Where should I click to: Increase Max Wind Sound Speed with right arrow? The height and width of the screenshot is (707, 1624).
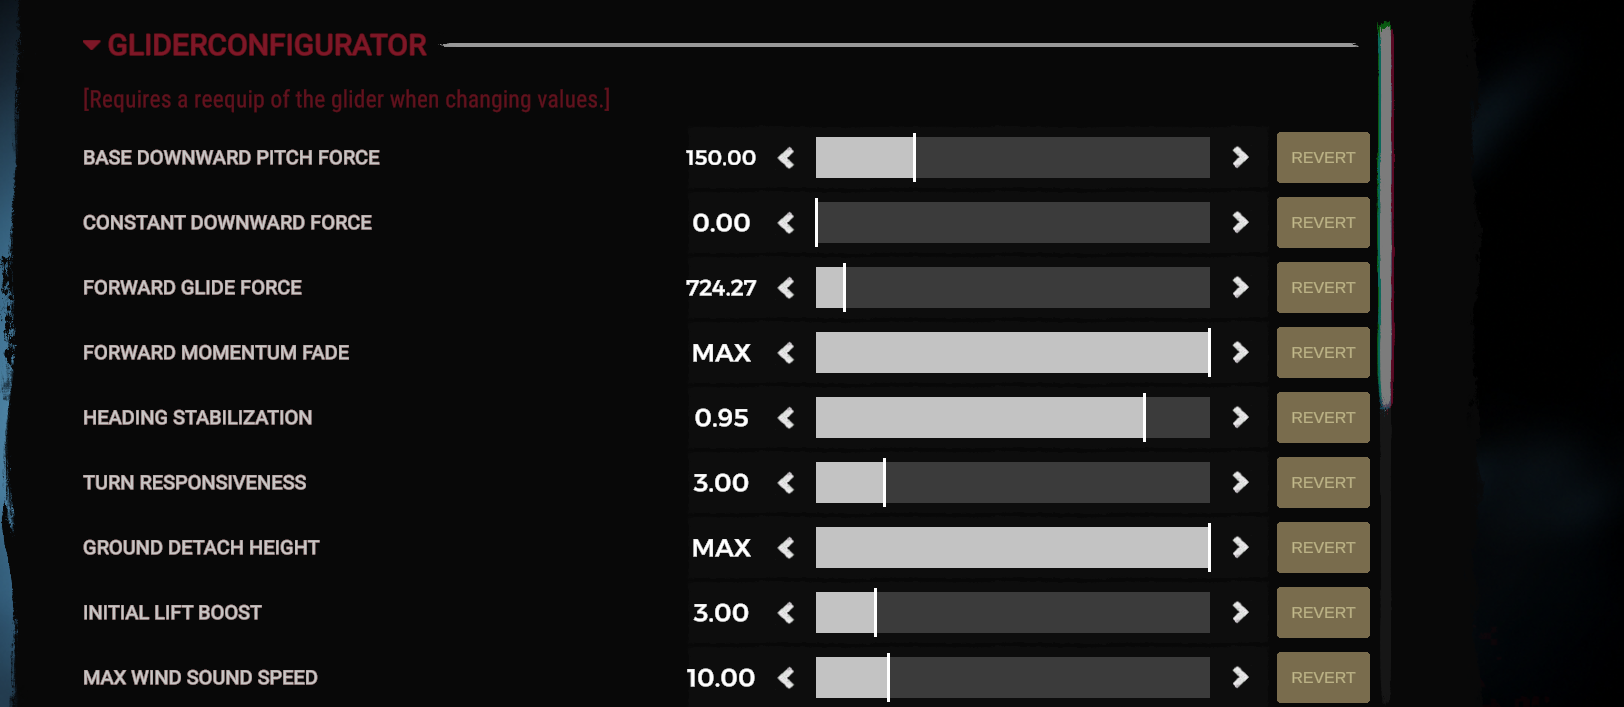[1240, 678]
